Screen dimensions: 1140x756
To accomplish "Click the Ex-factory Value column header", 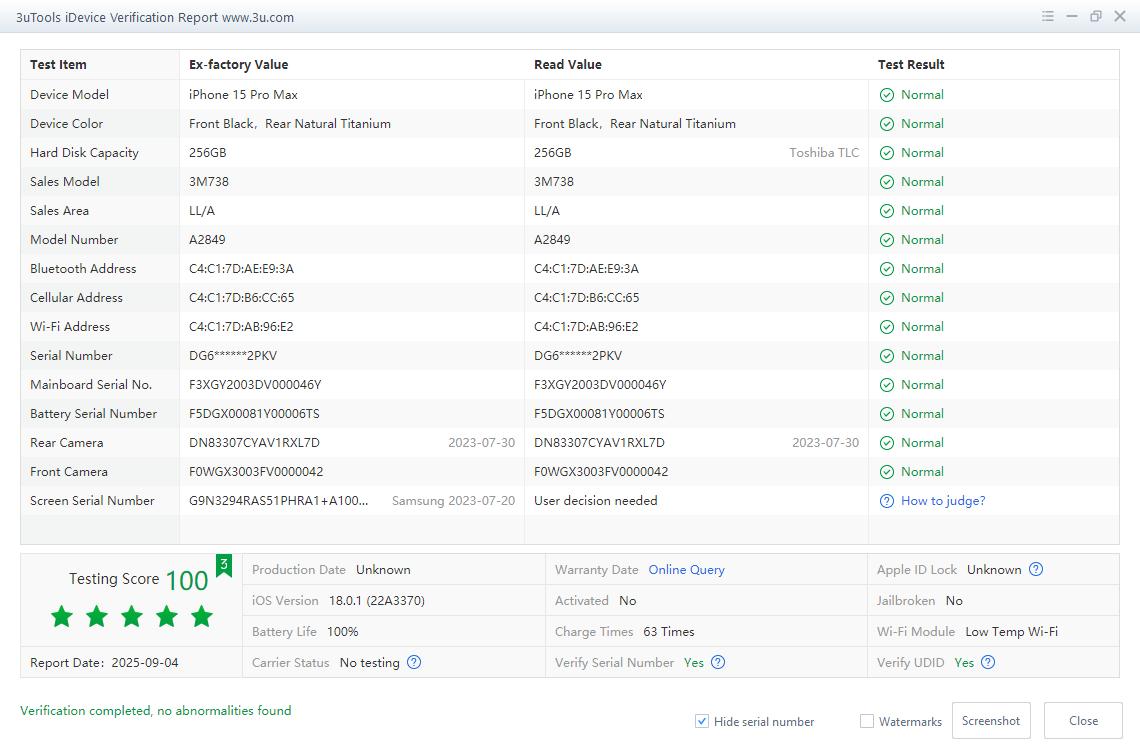I will 238,65.
